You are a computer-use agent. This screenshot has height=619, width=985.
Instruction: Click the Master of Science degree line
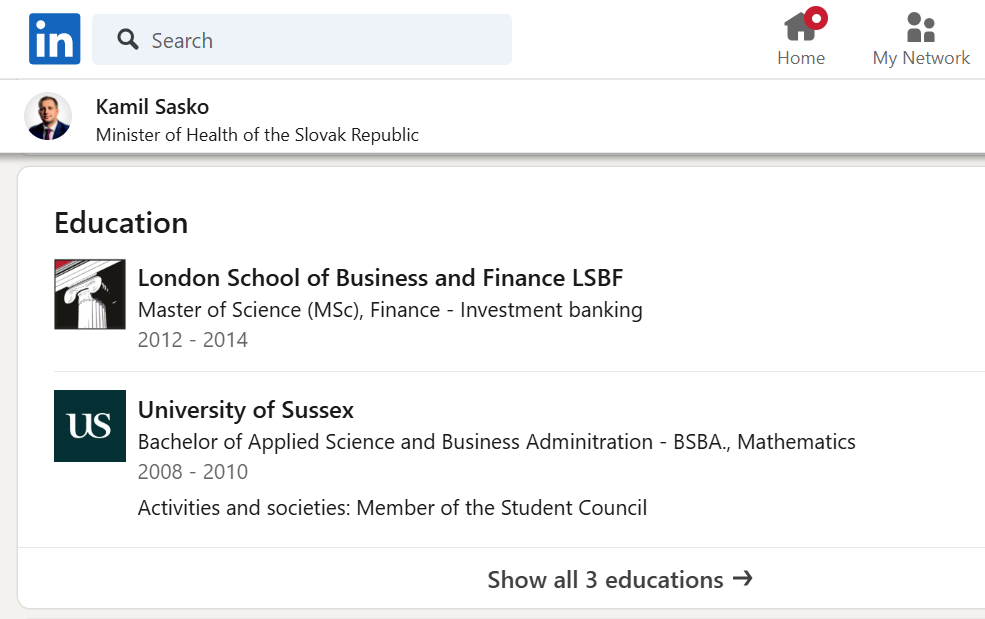point(390,310)
